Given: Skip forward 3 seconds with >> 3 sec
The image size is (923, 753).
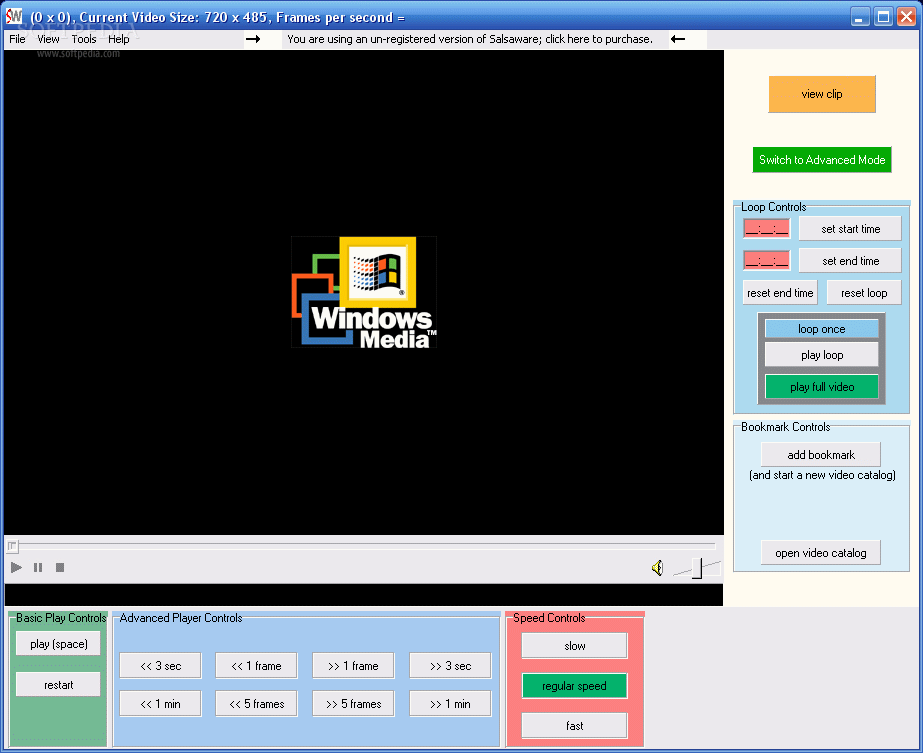Looking at the screenshot, I should pyautogui.click(x=450, y=666).
